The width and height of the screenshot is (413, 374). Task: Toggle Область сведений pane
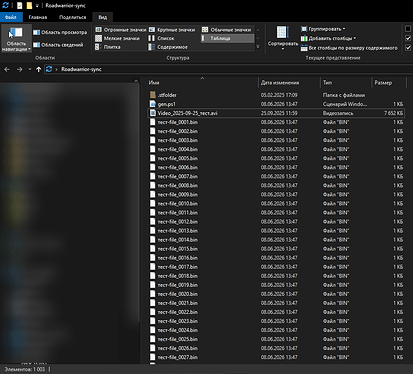pyautogui.click(x=58, y=45)
